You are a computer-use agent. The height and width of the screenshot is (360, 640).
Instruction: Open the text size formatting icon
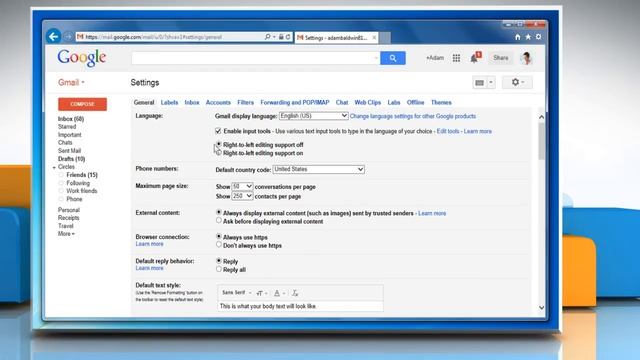[x=261, y=293]
